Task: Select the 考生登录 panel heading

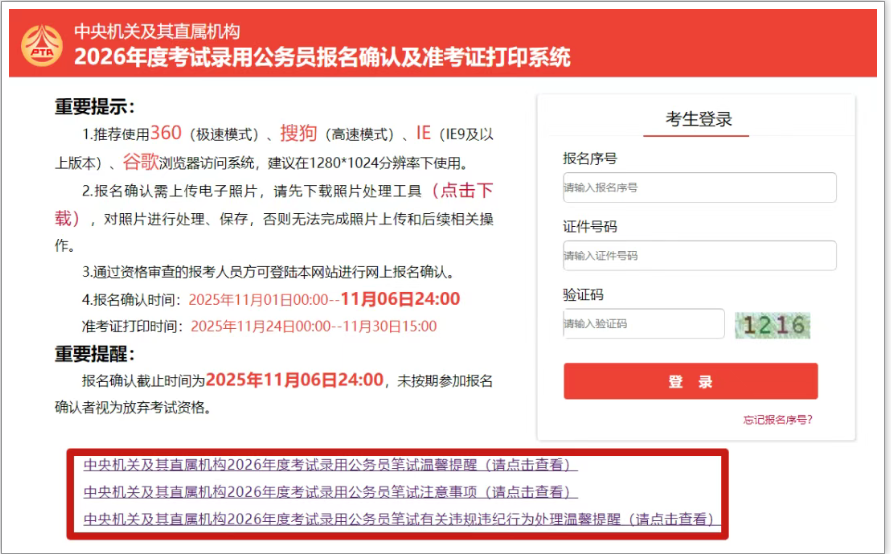Action: click(699, 119)
